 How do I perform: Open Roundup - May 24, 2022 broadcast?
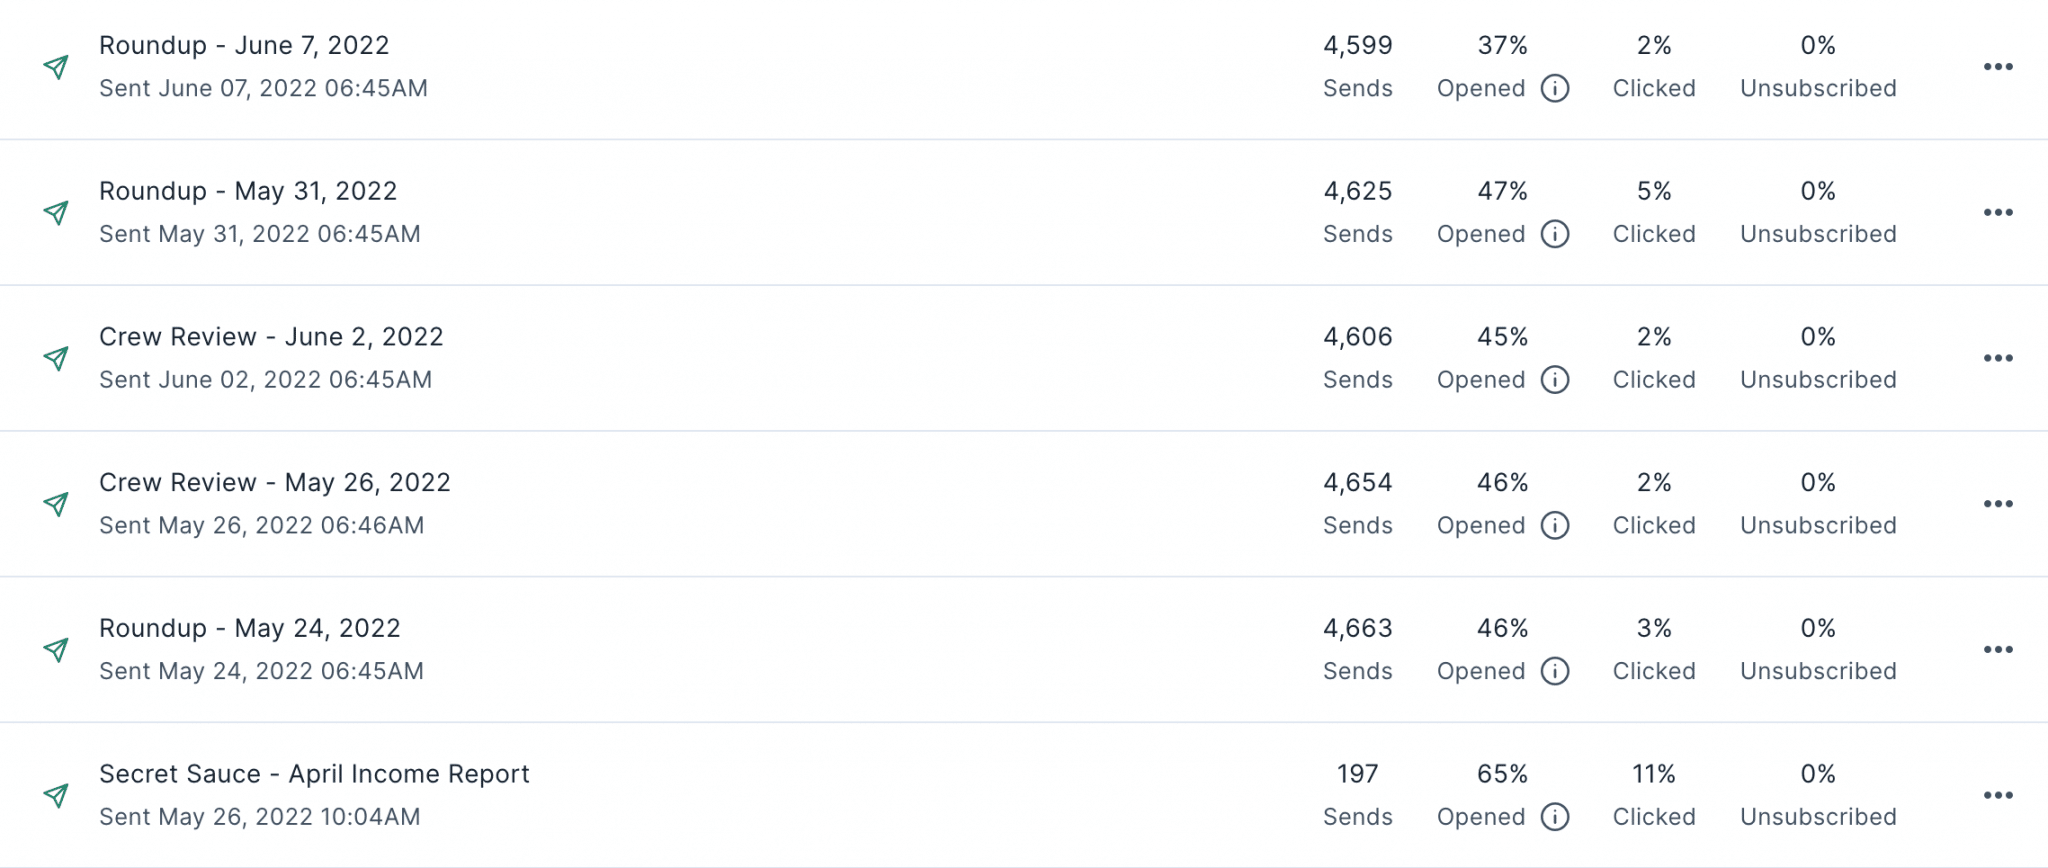250,628
